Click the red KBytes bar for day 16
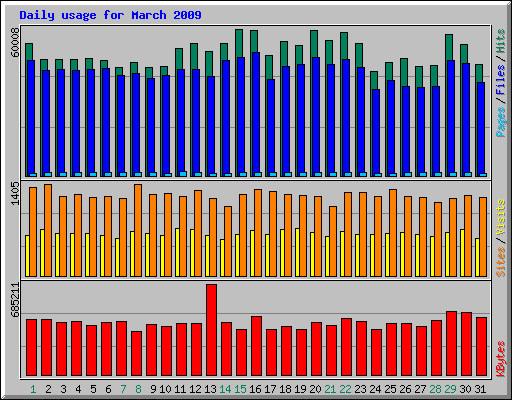The width and height of the screenshot is (512, 400). (256, 346)
